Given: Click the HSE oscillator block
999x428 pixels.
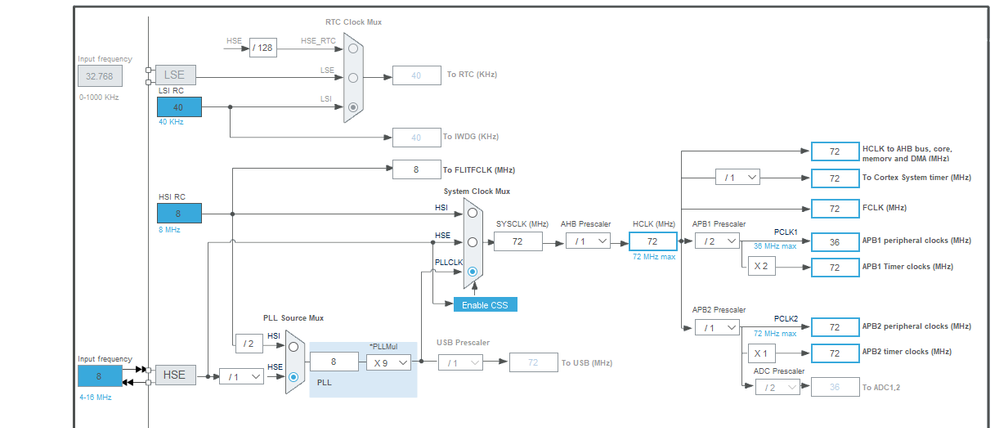Looking at the screenshot, I should tap(174, 374).
